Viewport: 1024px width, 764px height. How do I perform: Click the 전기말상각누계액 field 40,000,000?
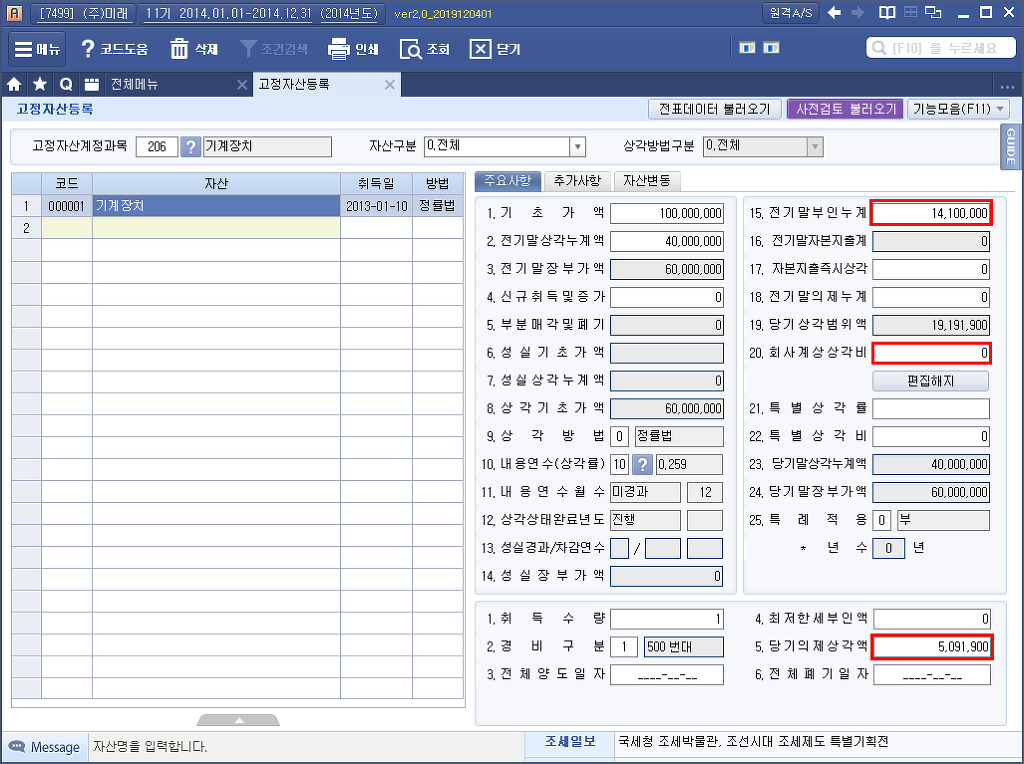click(667, 241)
